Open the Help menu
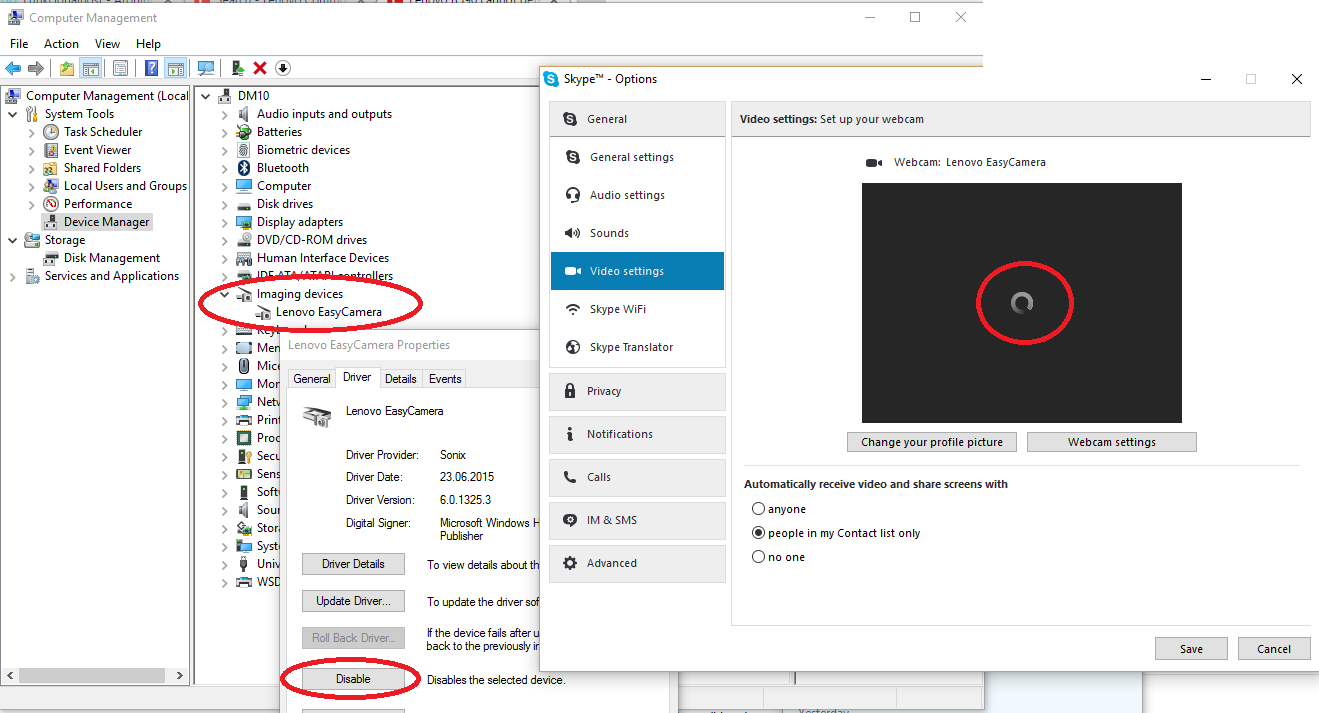Viewport: 1319px width, 713px height. point(148,44)
